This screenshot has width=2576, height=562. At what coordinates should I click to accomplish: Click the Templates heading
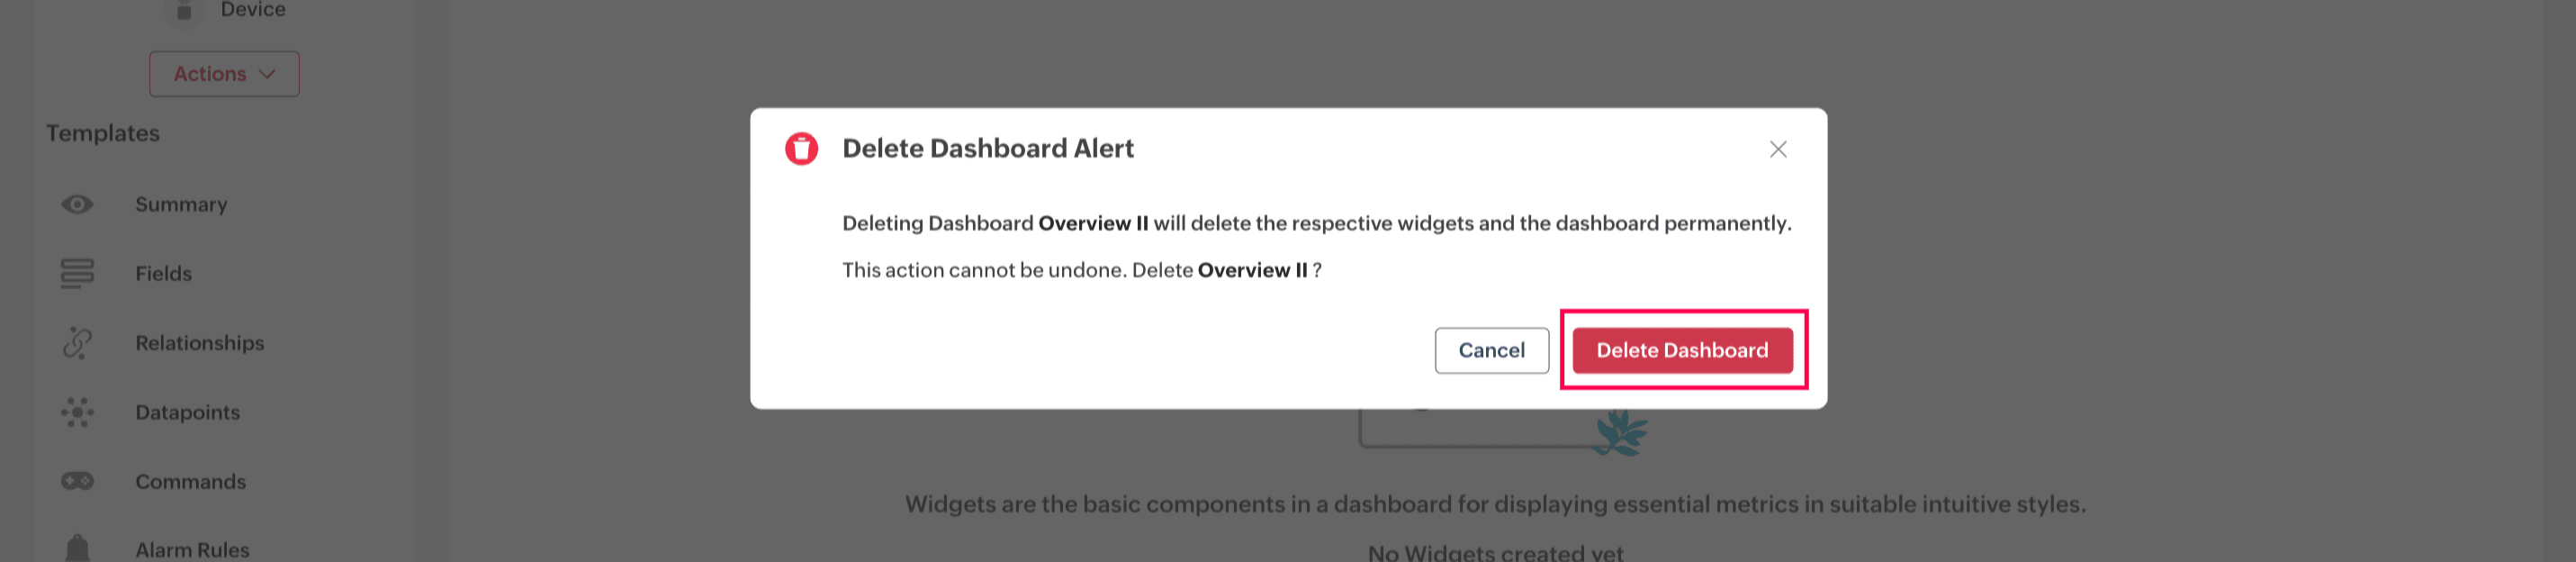(102, 133)
